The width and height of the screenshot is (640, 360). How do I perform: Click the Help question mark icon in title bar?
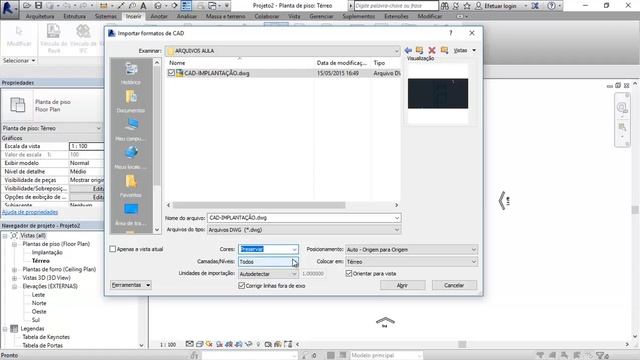(x=551, y=6)
